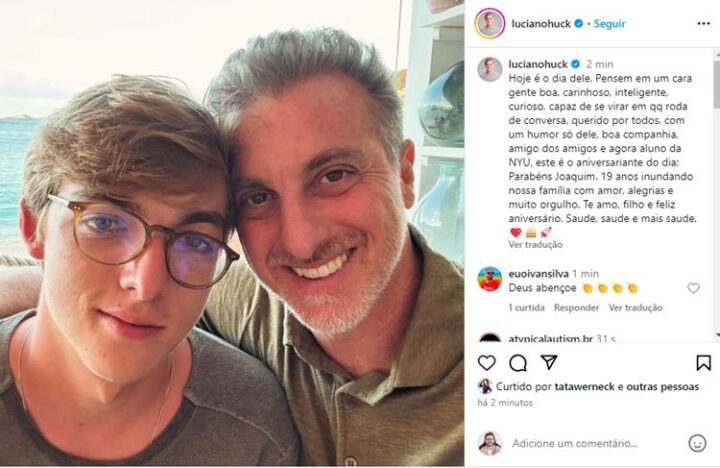720x468 pixels.
Task: Reply to the comment with Responder
Action: [576, 308]
